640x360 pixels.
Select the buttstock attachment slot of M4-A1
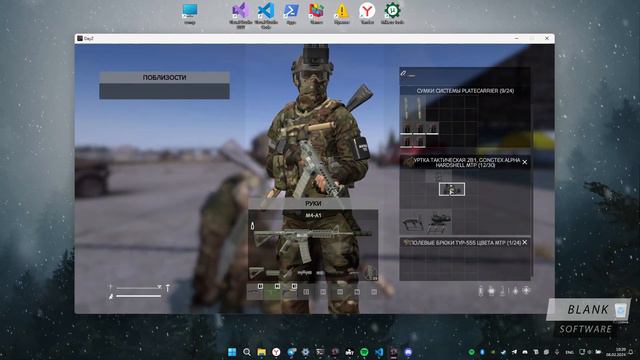(x=257, y=273)
